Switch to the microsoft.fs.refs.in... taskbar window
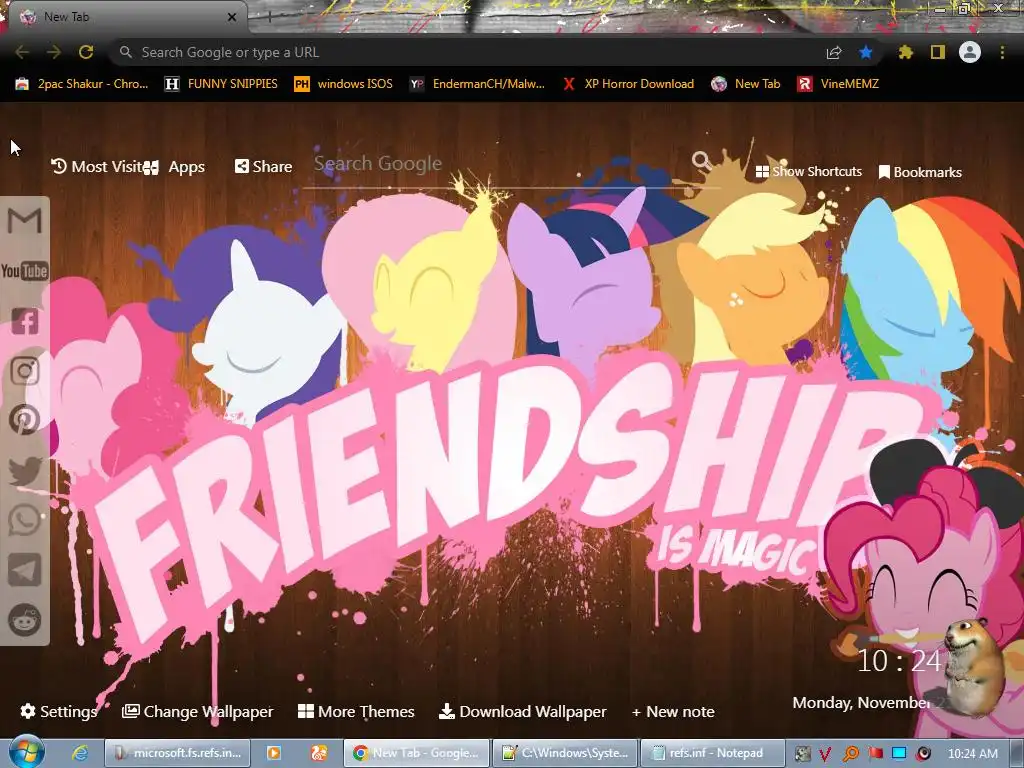Viewport: 1024px width, 768px height. pos(179,753)
